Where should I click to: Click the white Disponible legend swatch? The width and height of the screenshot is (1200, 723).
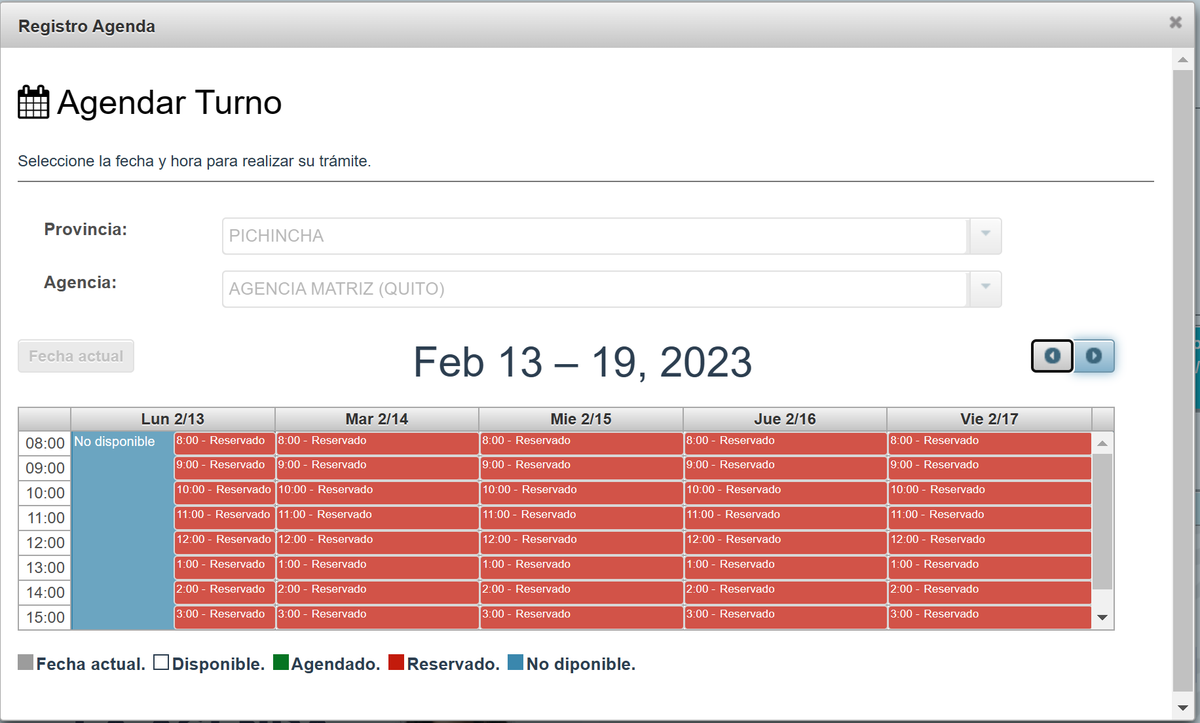tap(161, 662)
